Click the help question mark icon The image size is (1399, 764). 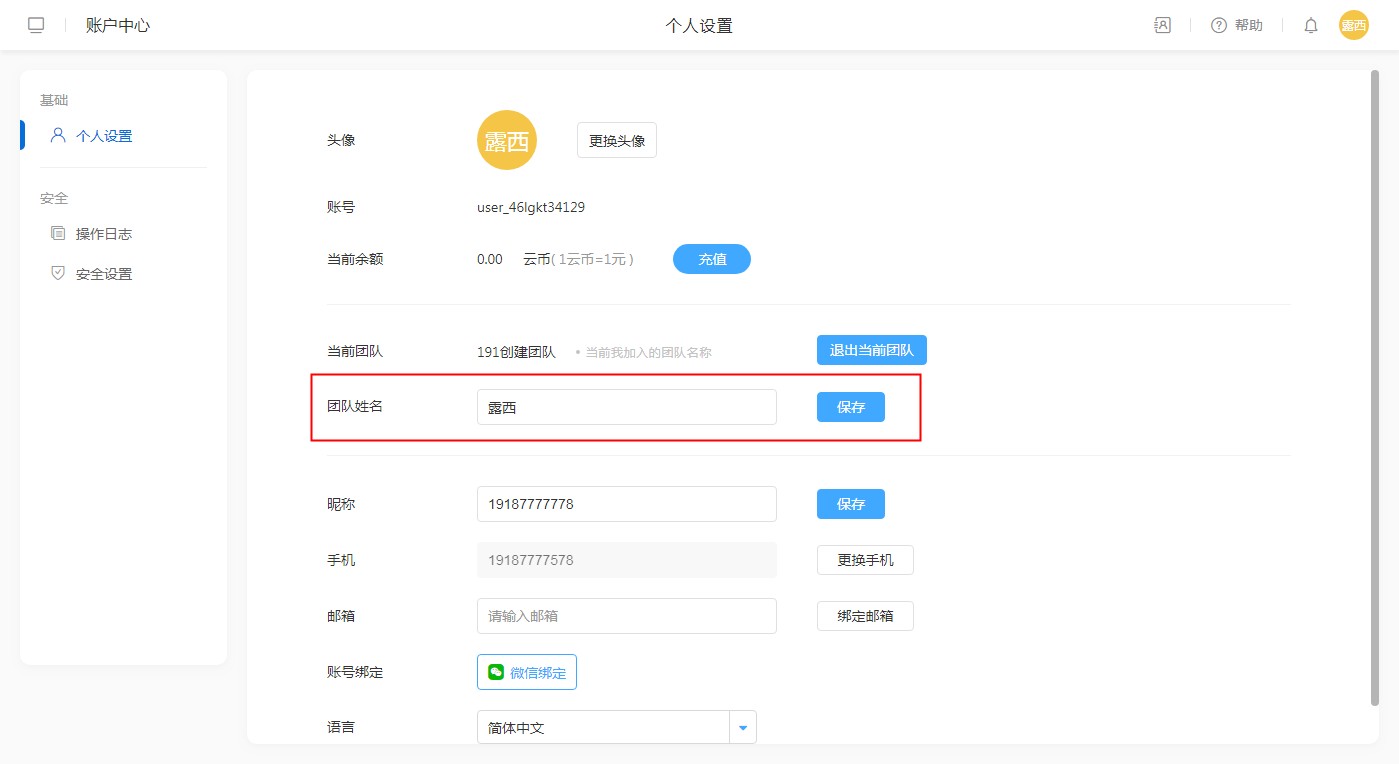[x=1218, y=26]
